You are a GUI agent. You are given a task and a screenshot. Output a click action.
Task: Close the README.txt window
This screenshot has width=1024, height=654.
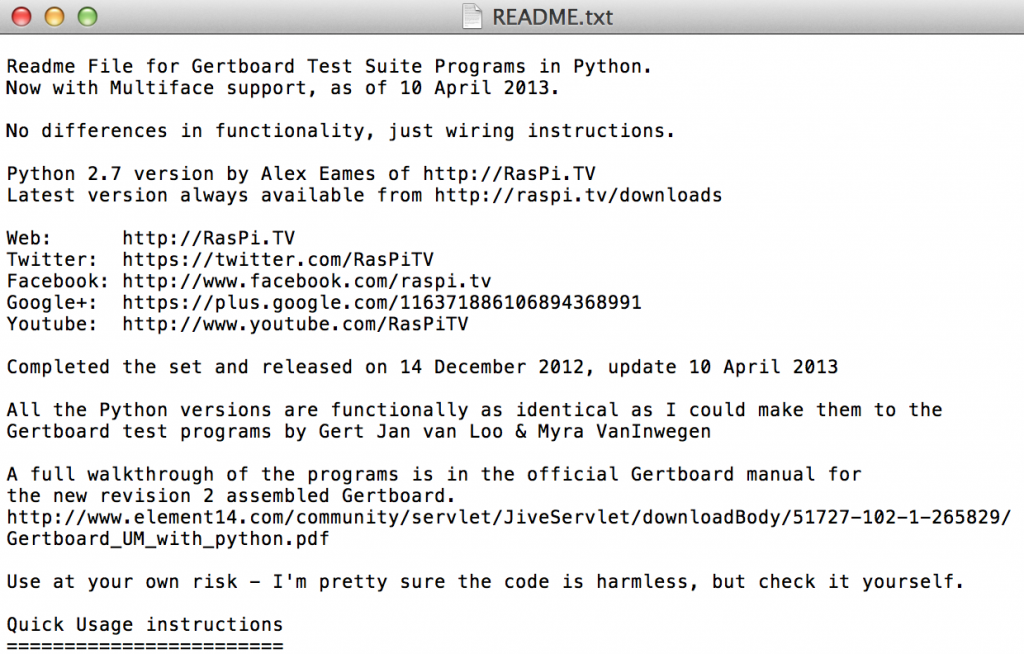(x=21, y=16)
